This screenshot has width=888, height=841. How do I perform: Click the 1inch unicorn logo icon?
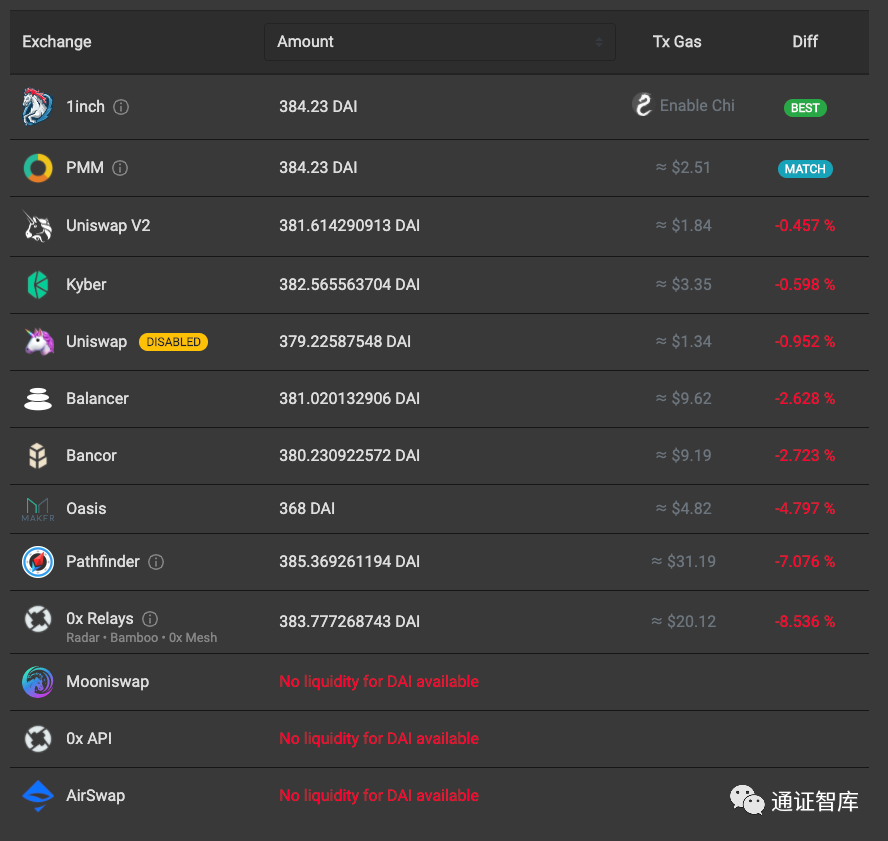(37, 107)
